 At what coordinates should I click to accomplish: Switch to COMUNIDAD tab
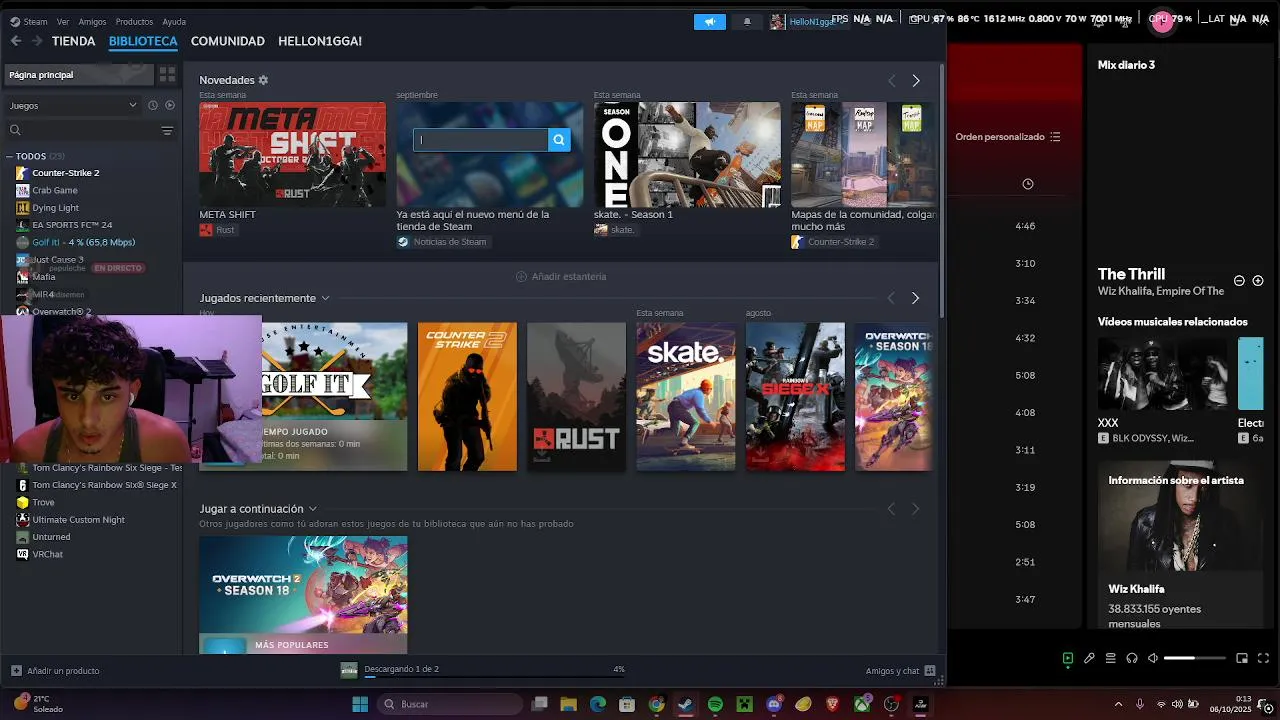pyautogui.click(x=228, y=41)
